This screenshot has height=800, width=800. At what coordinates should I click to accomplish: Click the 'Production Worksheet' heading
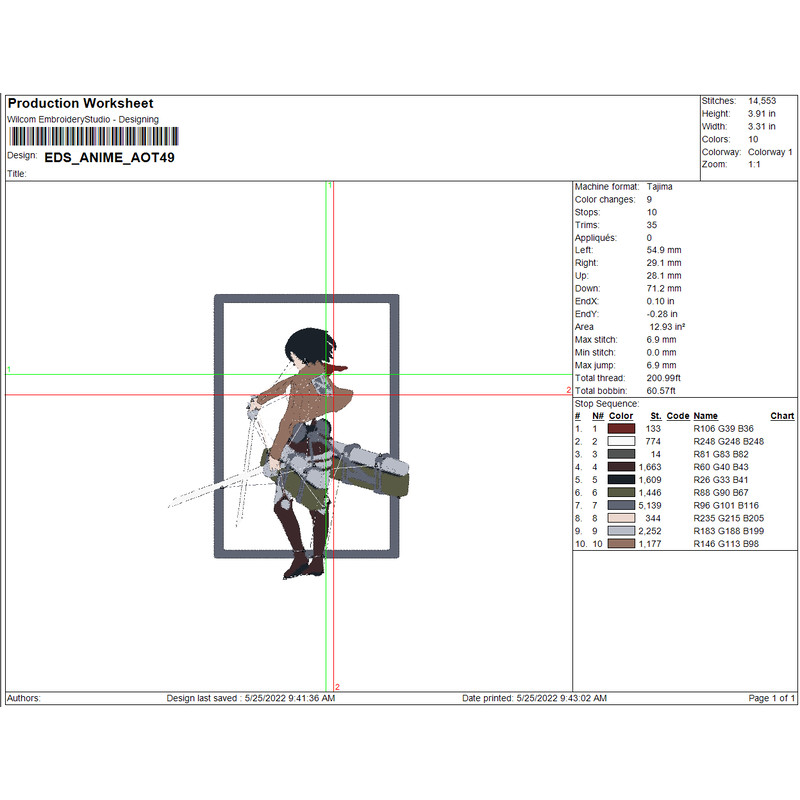tap(80, 104)
